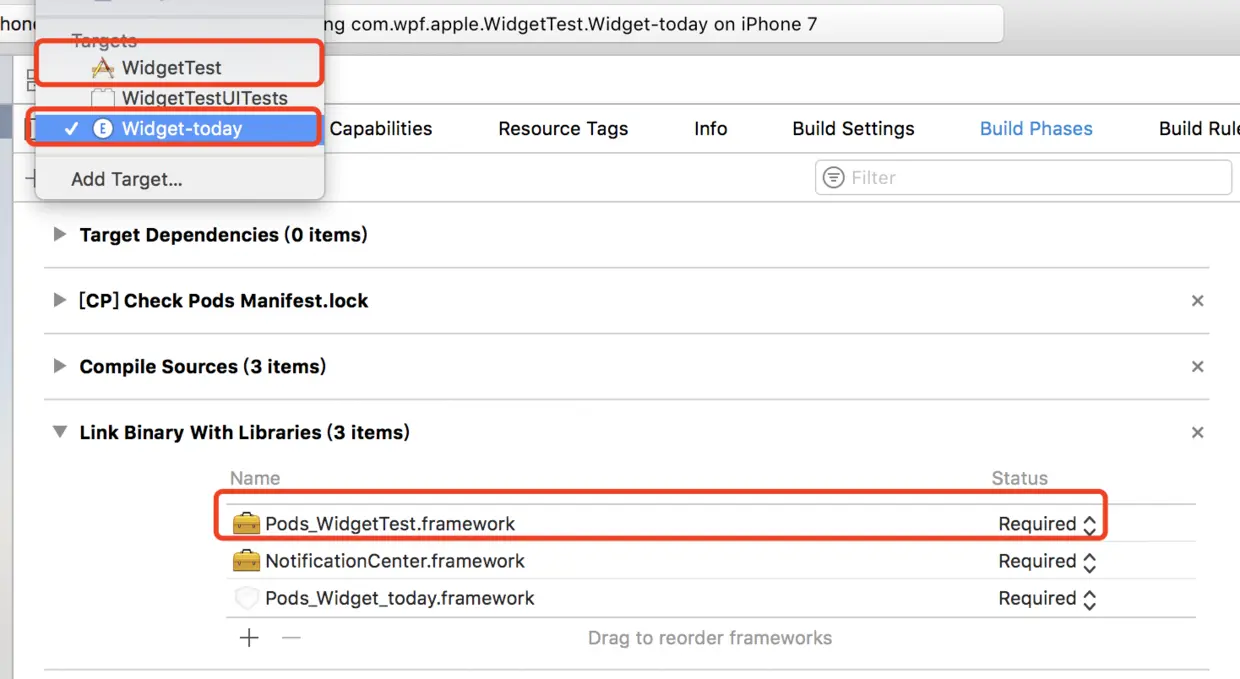Viewport: 1240px width, 679px height.
Task: Expand the Compile Sources section
Action: pyautogui.click(x=59, y=367)
